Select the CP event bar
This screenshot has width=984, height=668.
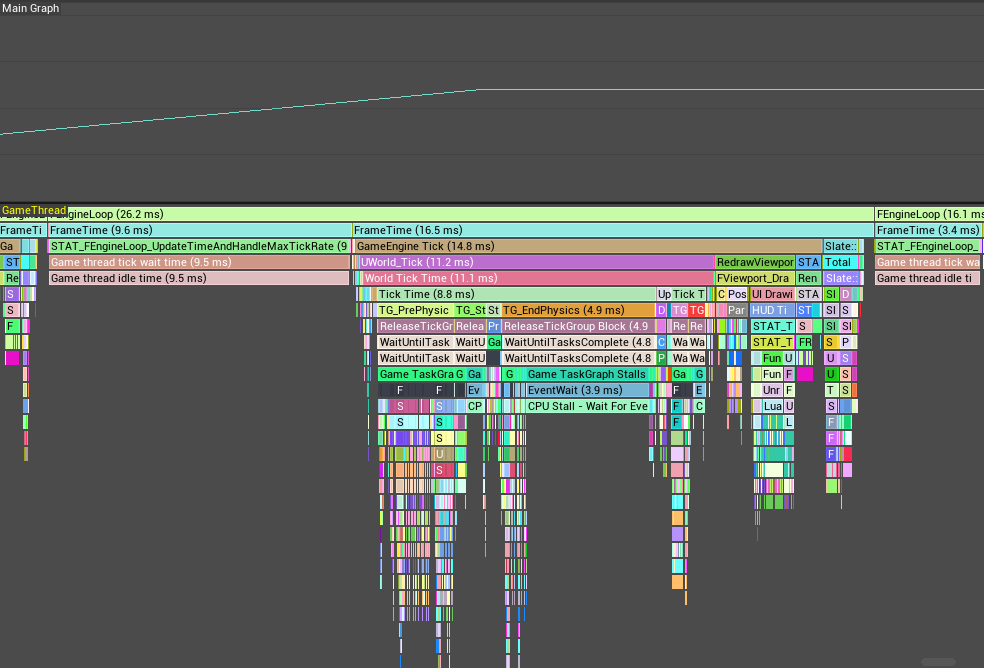(475, 406)
